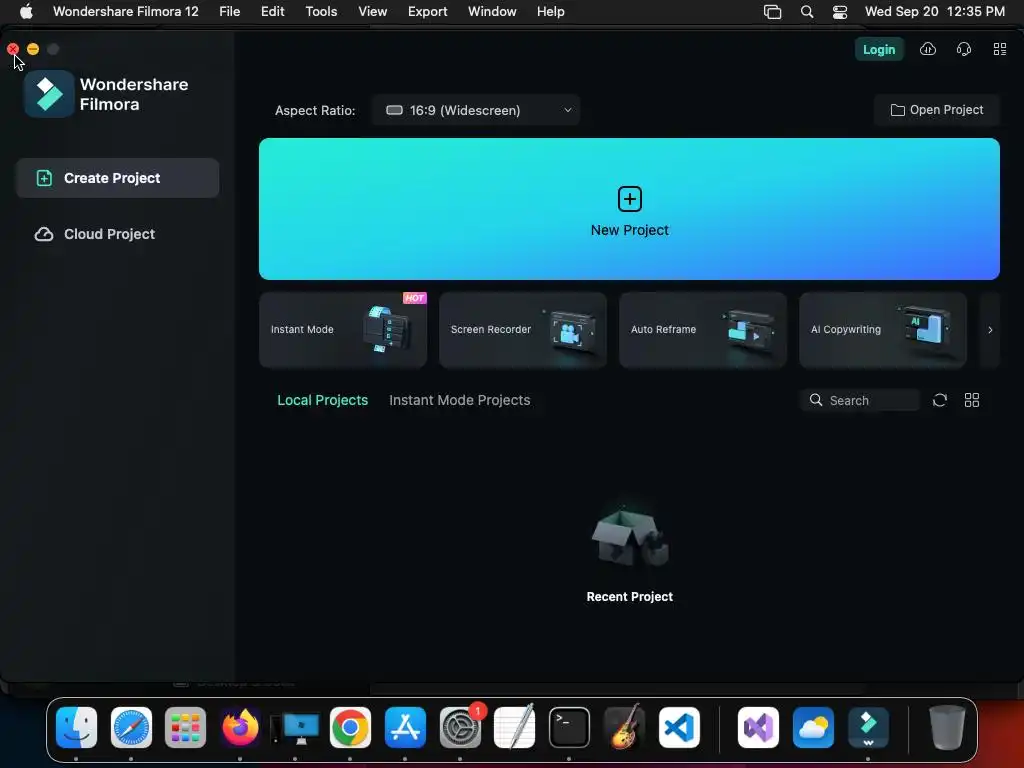Open the File menu
Viewport: 1024px width, 768px height.
tap(229, 12)
